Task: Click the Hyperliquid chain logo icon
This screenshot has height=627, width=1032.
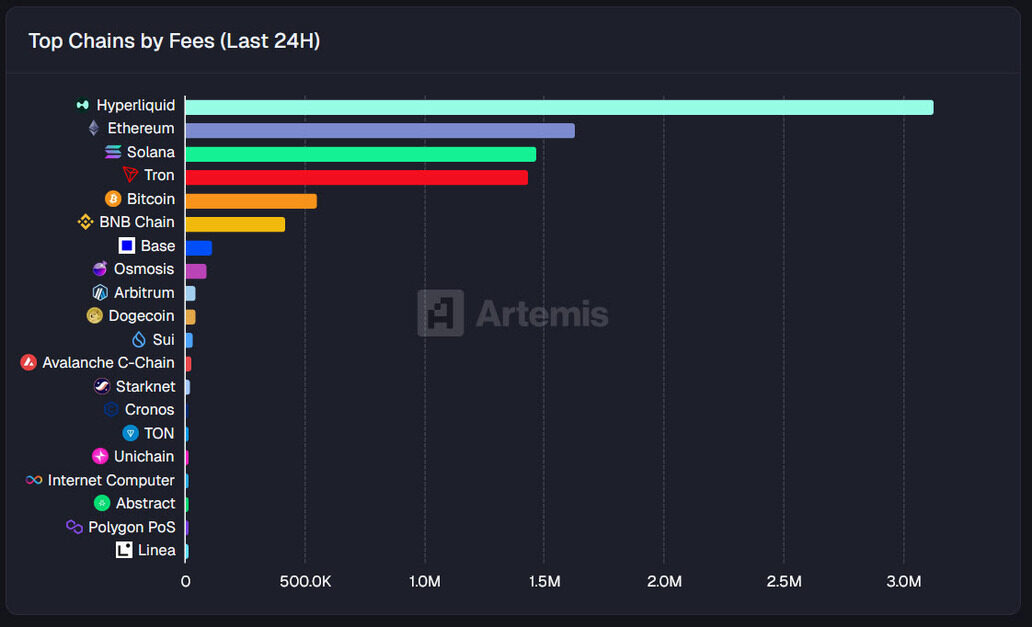Action: (82, 105)
